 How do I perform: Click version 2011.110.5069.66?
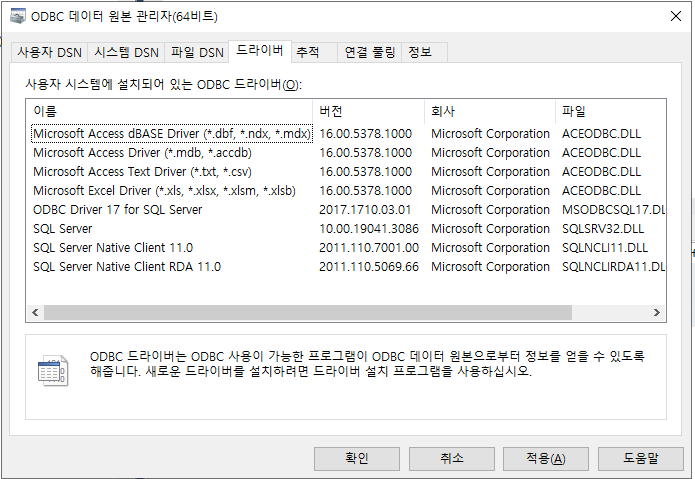pos(369,267)
